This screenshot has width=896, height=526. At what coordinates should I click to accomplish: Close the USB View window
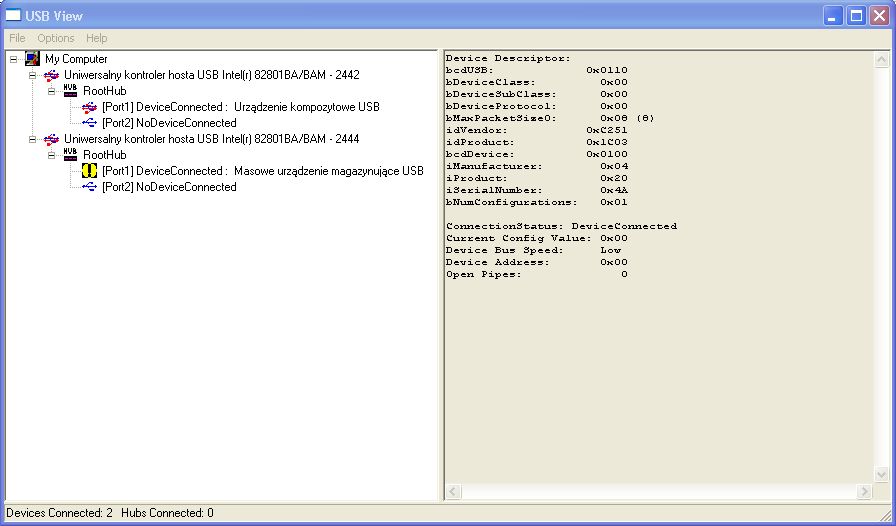click(879, 15)
